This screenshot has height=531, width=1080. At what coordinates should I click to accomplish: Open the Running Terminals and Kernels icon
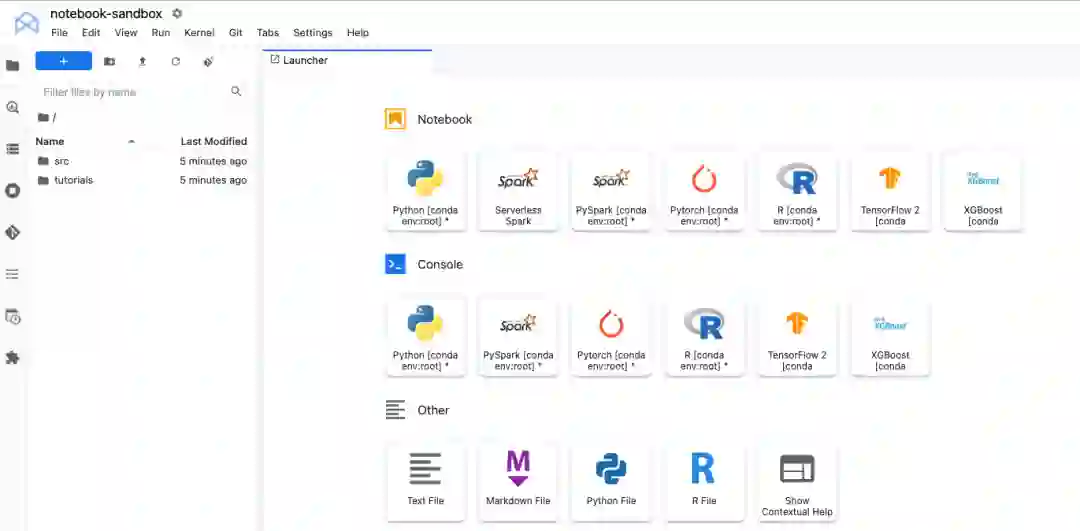[12, 191]
